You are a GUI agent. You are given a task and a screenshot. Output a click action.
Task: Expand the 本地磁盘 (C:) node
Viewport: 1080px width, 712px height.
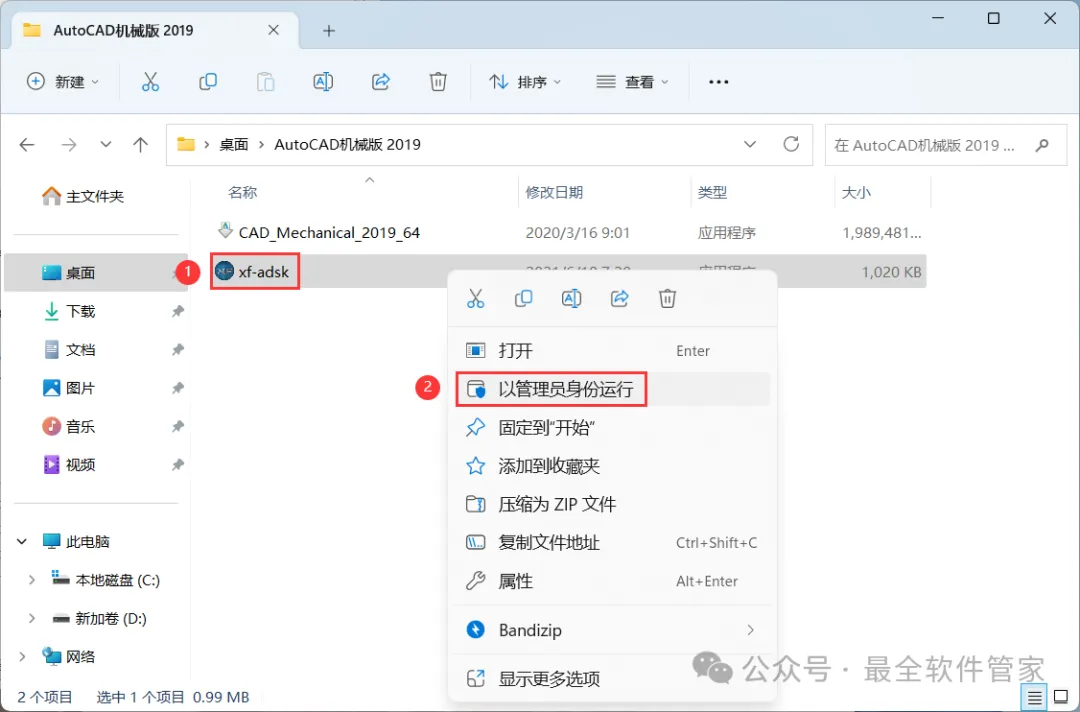(x=31, y=580)
